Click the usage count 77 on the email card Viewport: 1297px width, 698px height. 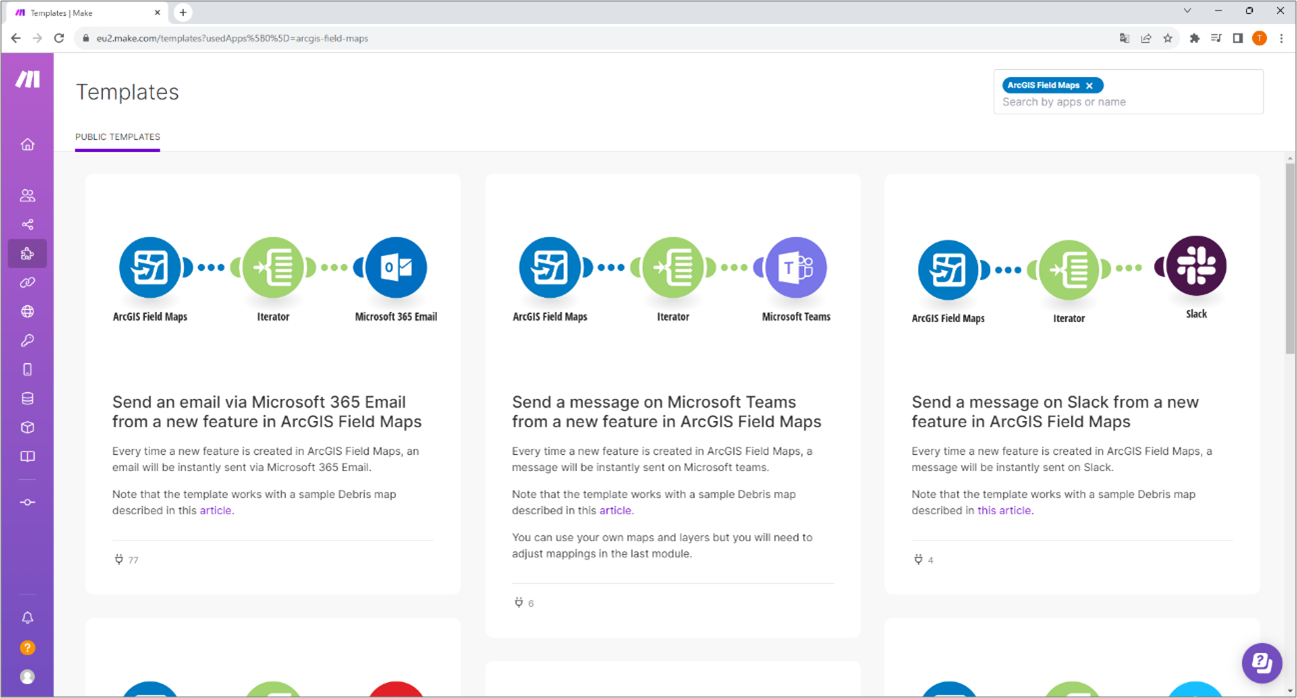click(133, 560)
